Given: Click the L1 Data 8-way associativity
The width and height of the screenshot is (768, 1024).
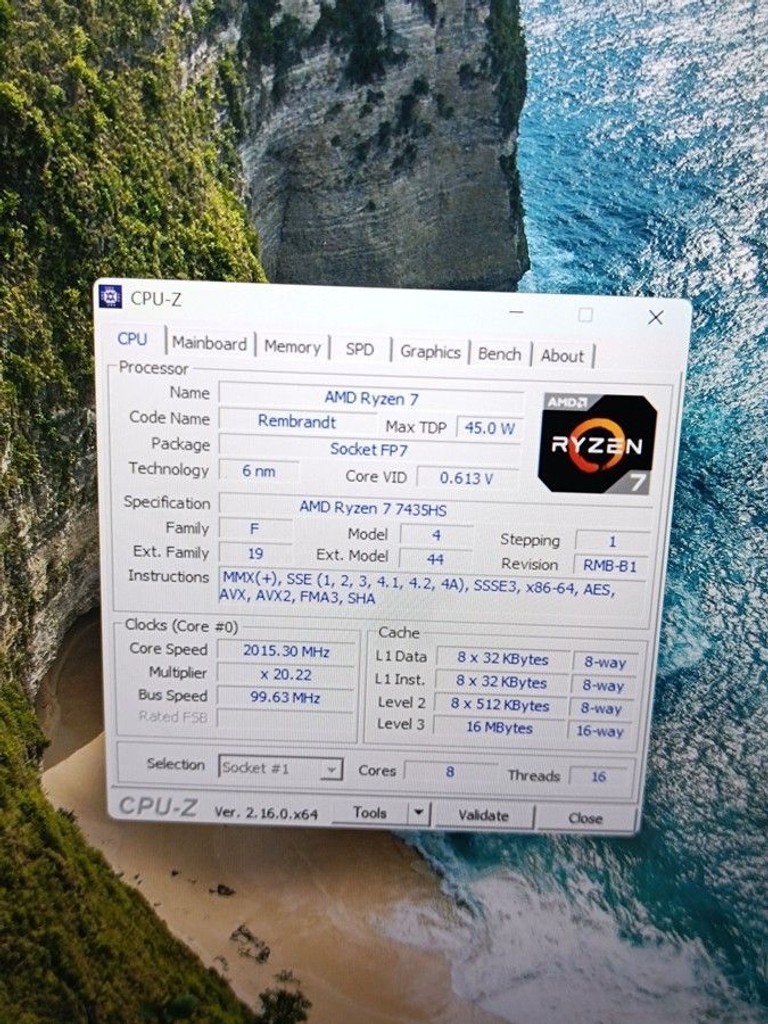Looking at the screenshot, I should point(605,663).
